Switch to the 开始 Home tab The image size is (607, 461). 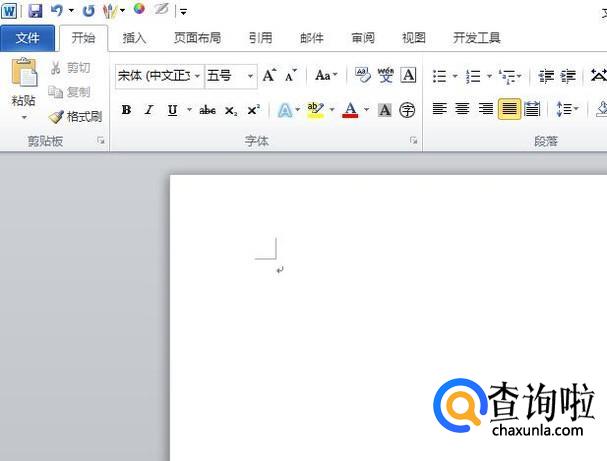[83, 38]
